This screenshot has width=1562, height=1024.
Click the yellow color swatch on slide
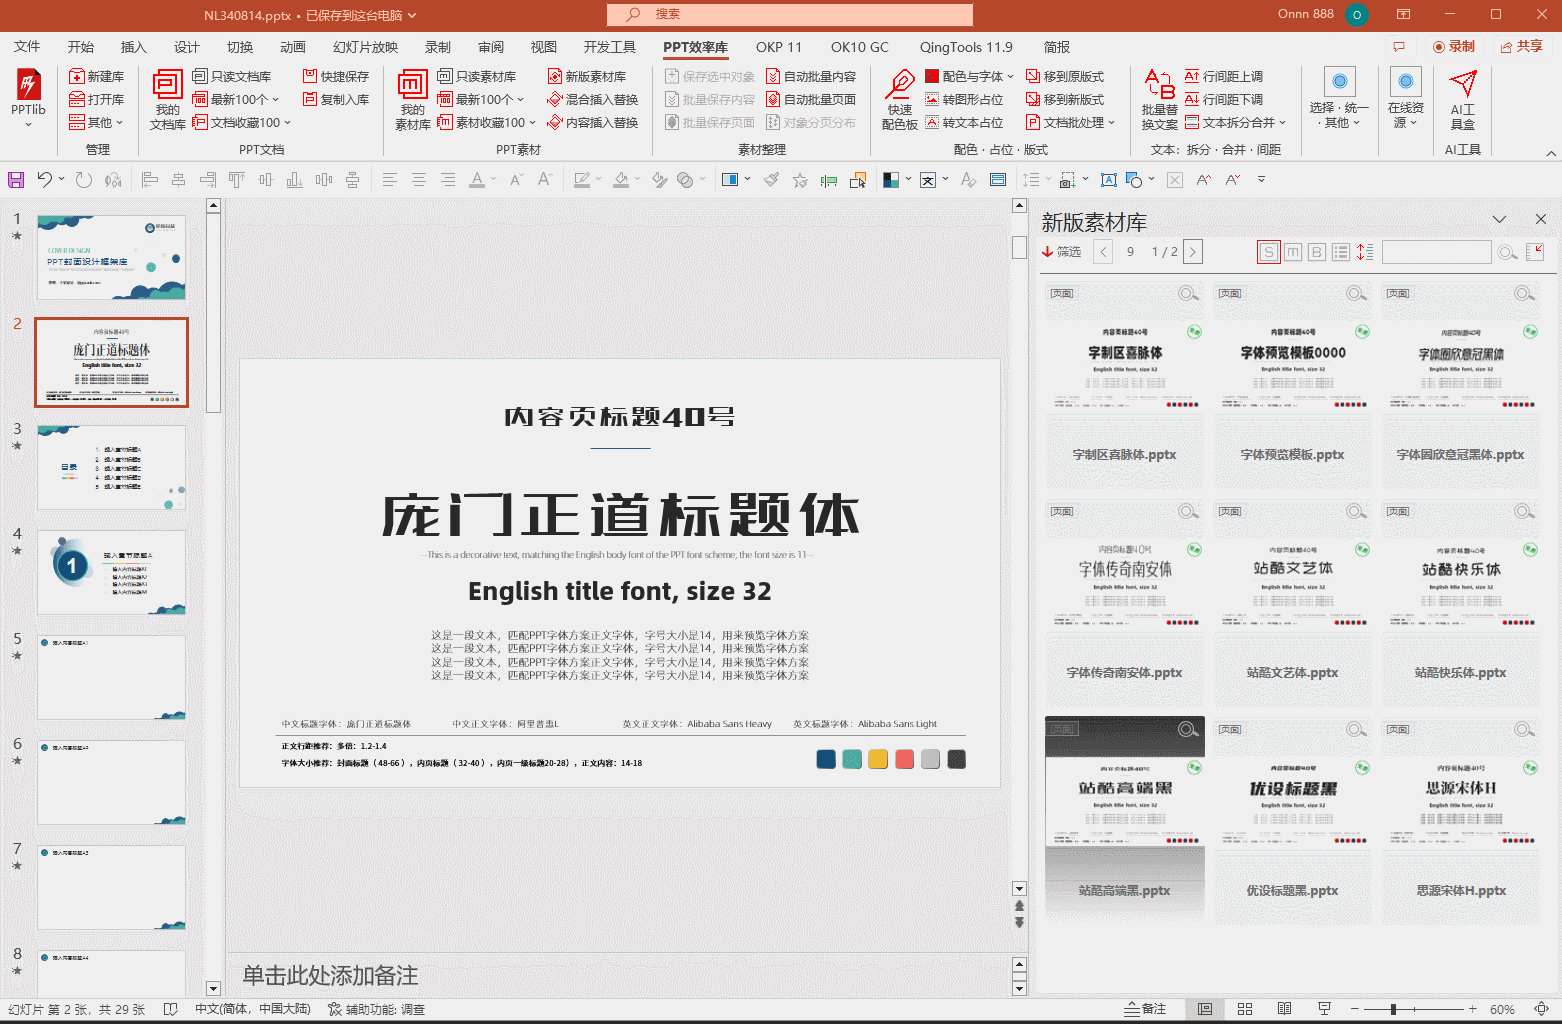pyautogui.click(x=878, y=759)
